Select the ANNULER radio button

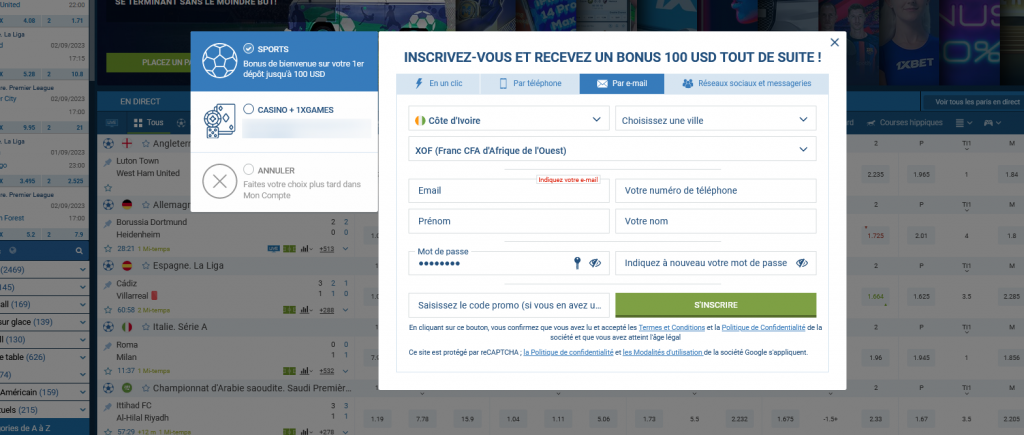(x=248, y=170)
